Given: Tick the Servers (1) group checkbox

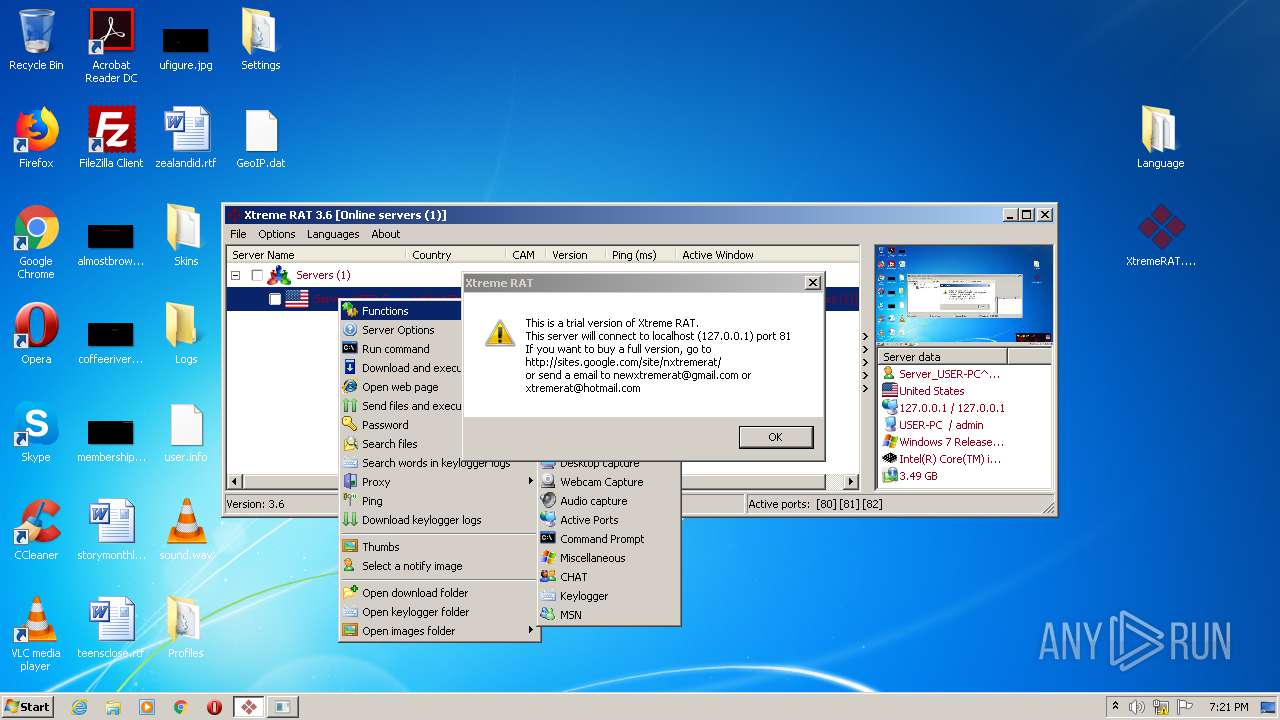Looking at the screenshot, I should pos(257,275).
